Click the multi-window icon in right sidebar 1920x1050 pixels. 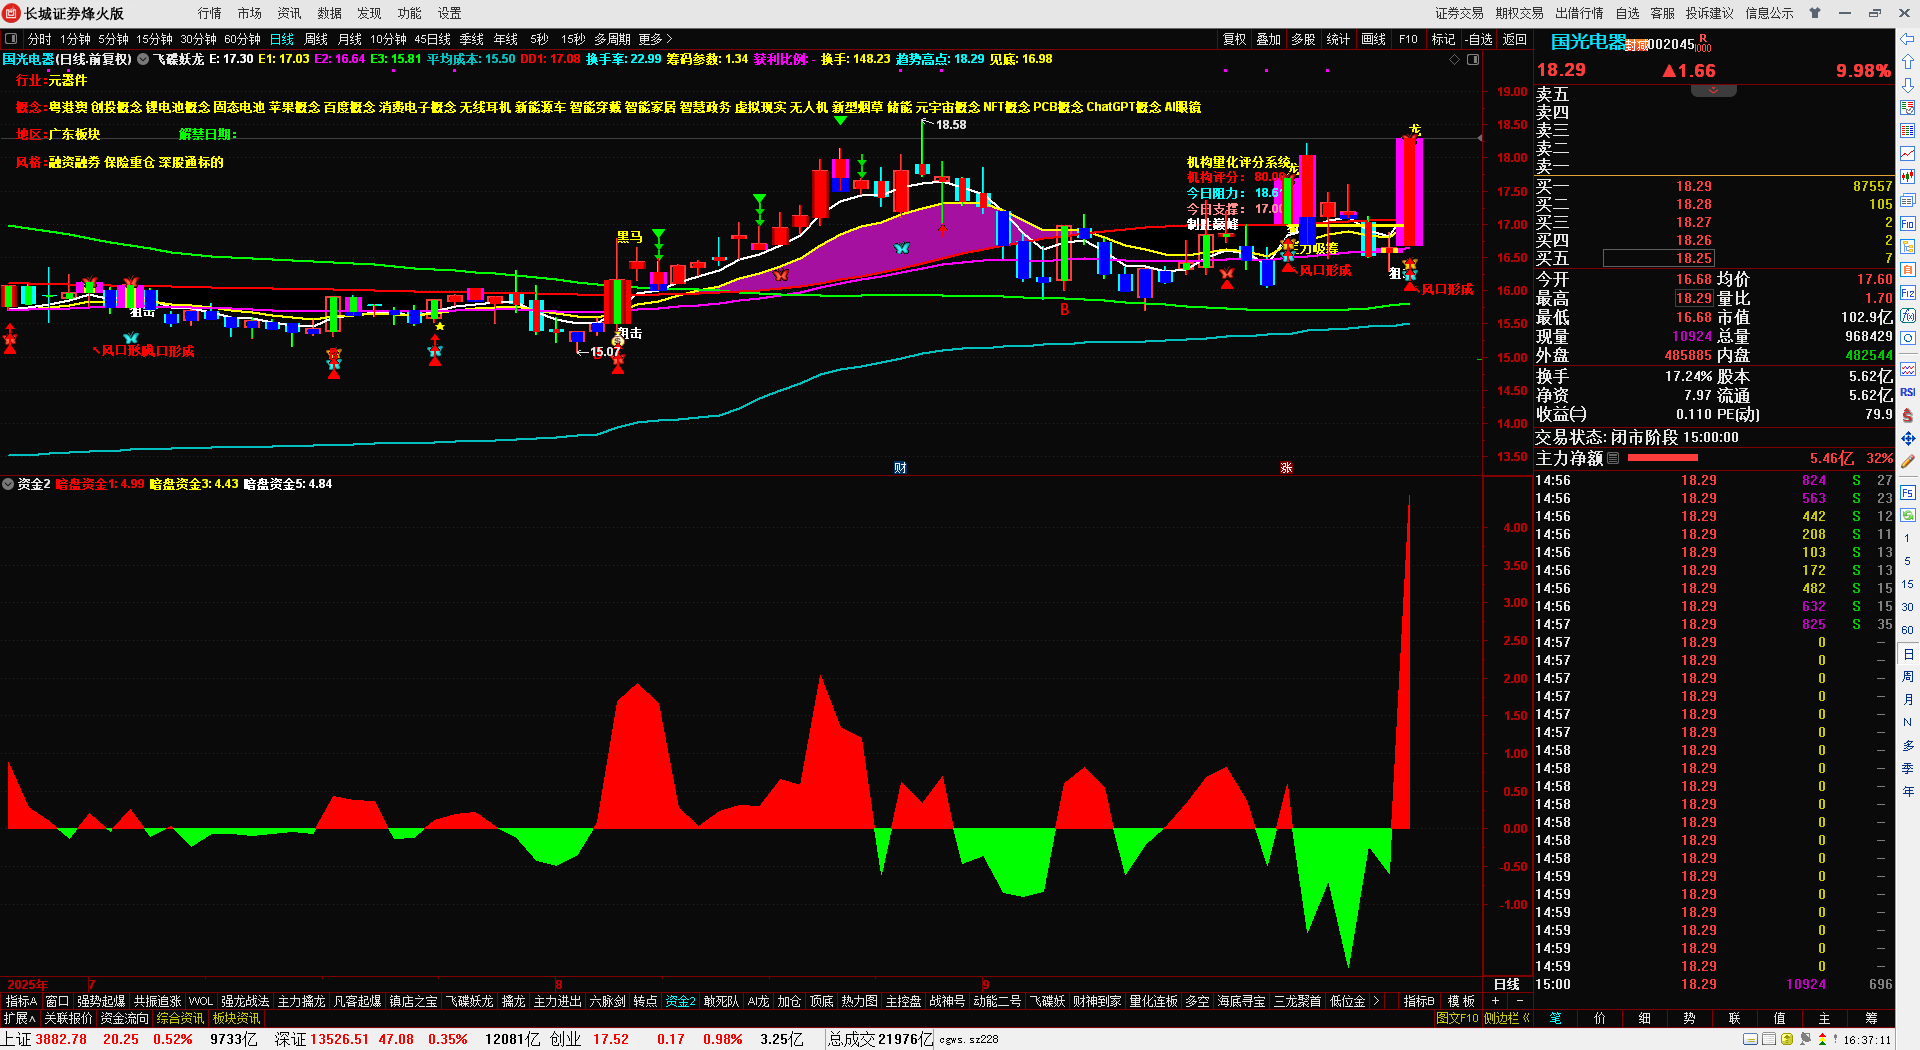1908,200
